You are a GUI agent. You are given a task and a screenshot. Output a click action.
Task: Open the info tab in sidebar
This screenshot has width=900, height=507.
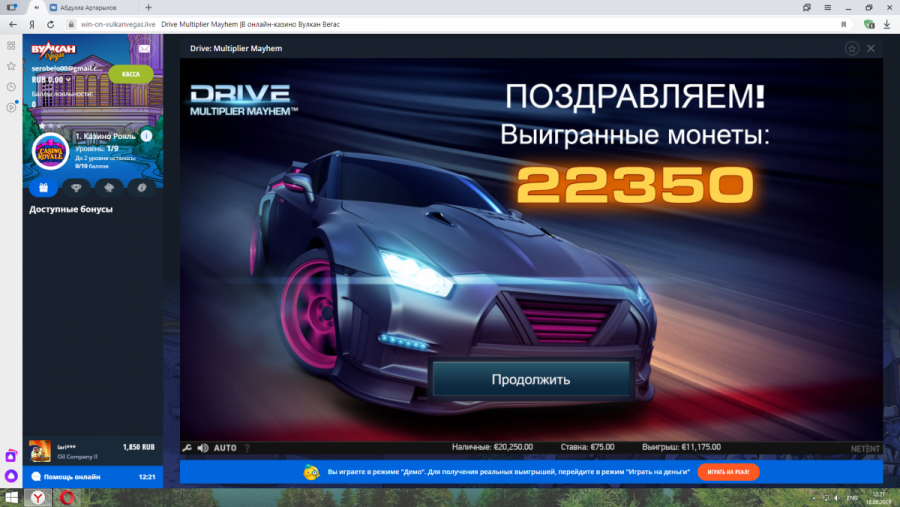tap(142, 187)
